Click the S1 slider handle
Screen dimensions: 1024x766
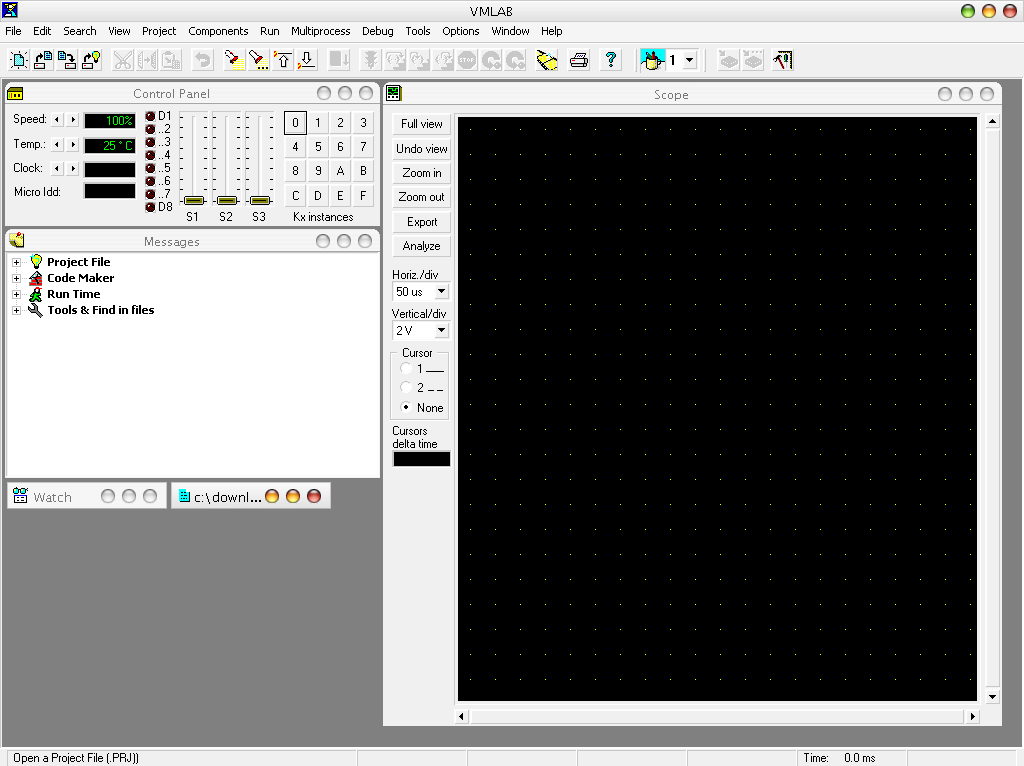(x=193, y=200)
